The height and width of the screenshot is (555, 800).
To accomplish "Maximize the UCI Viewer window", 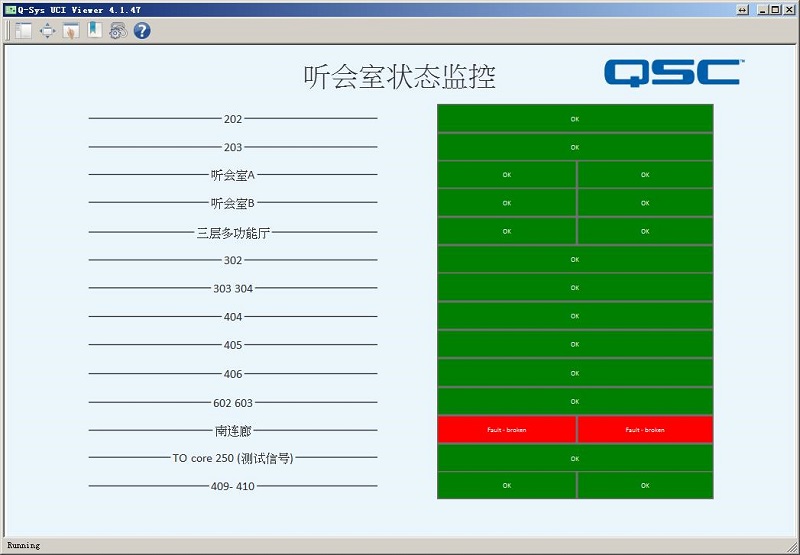I will pos(776,10).
